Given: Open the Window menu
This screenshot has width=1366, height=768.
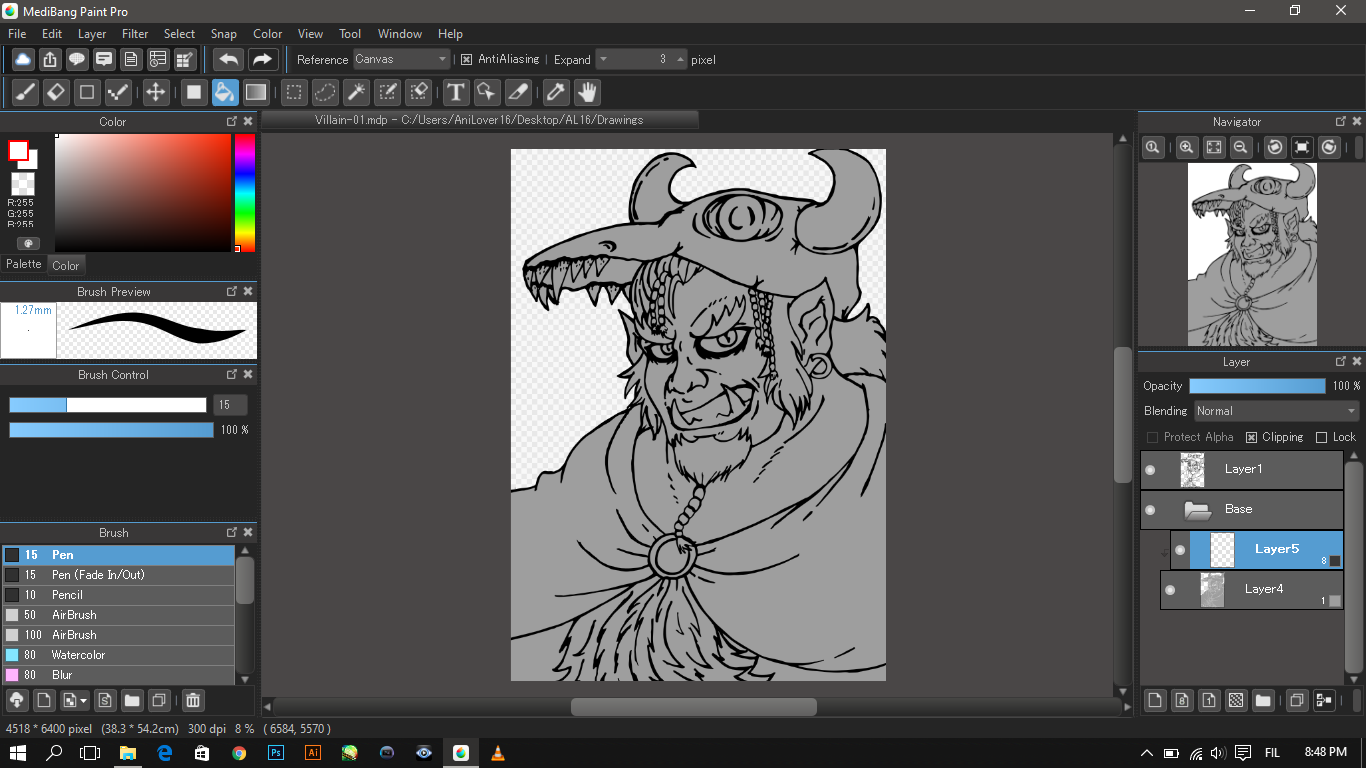Looking at the screenshot, I should pos(400,34).
